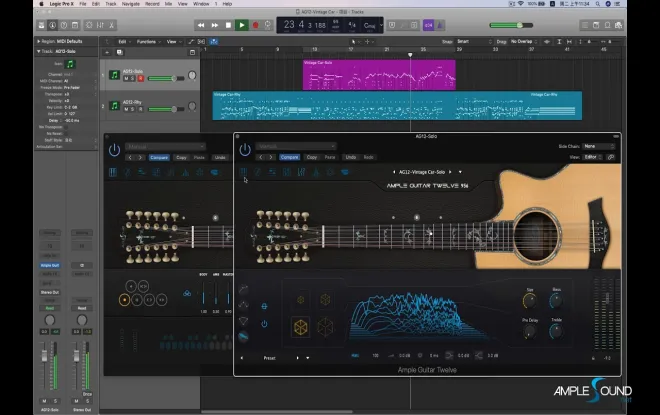Open AG12-Vintage Car-Solo preset dropdown arrow
The height and width of the screenshot is (415, 660).
coord(460,172)
